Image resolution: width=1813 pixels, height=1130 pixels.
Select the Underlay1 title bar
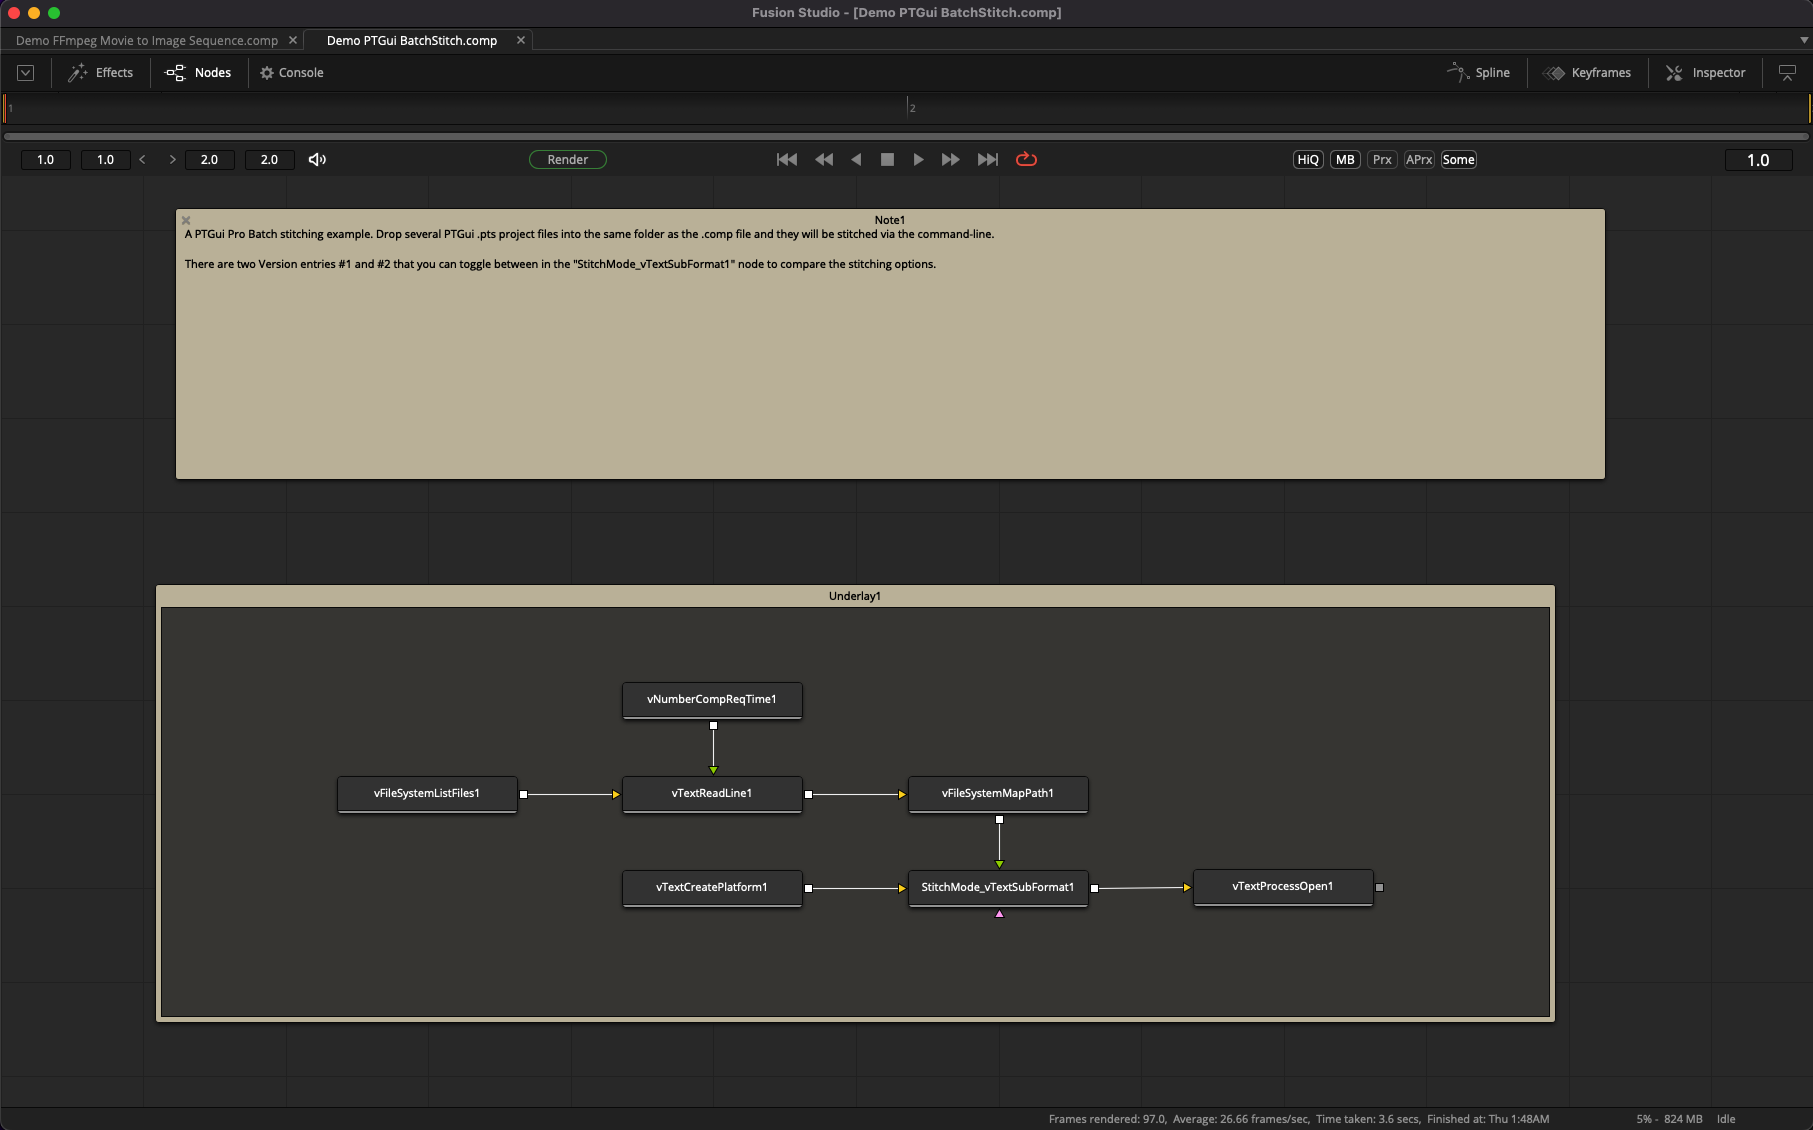tap(855, 596)
